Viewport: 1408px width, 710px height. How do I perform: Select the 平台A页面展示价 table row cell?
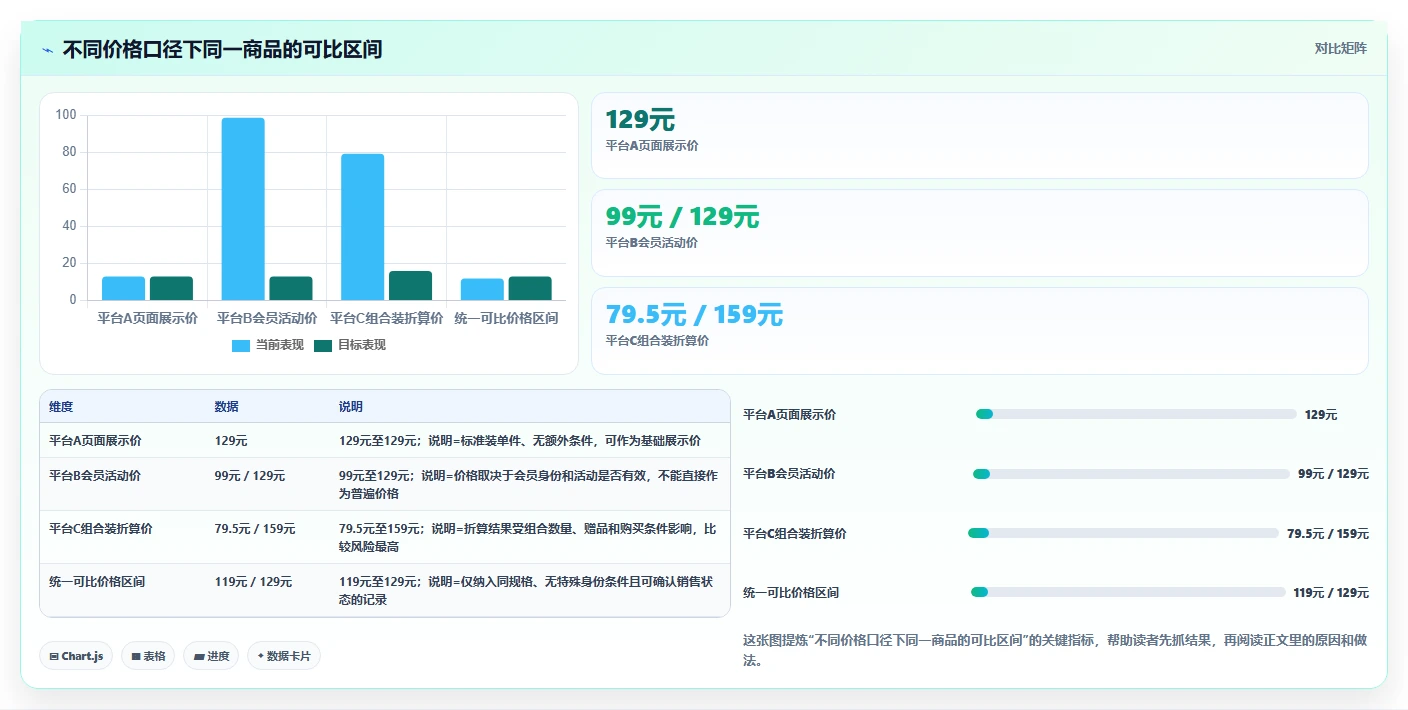[x=95, y=440]
